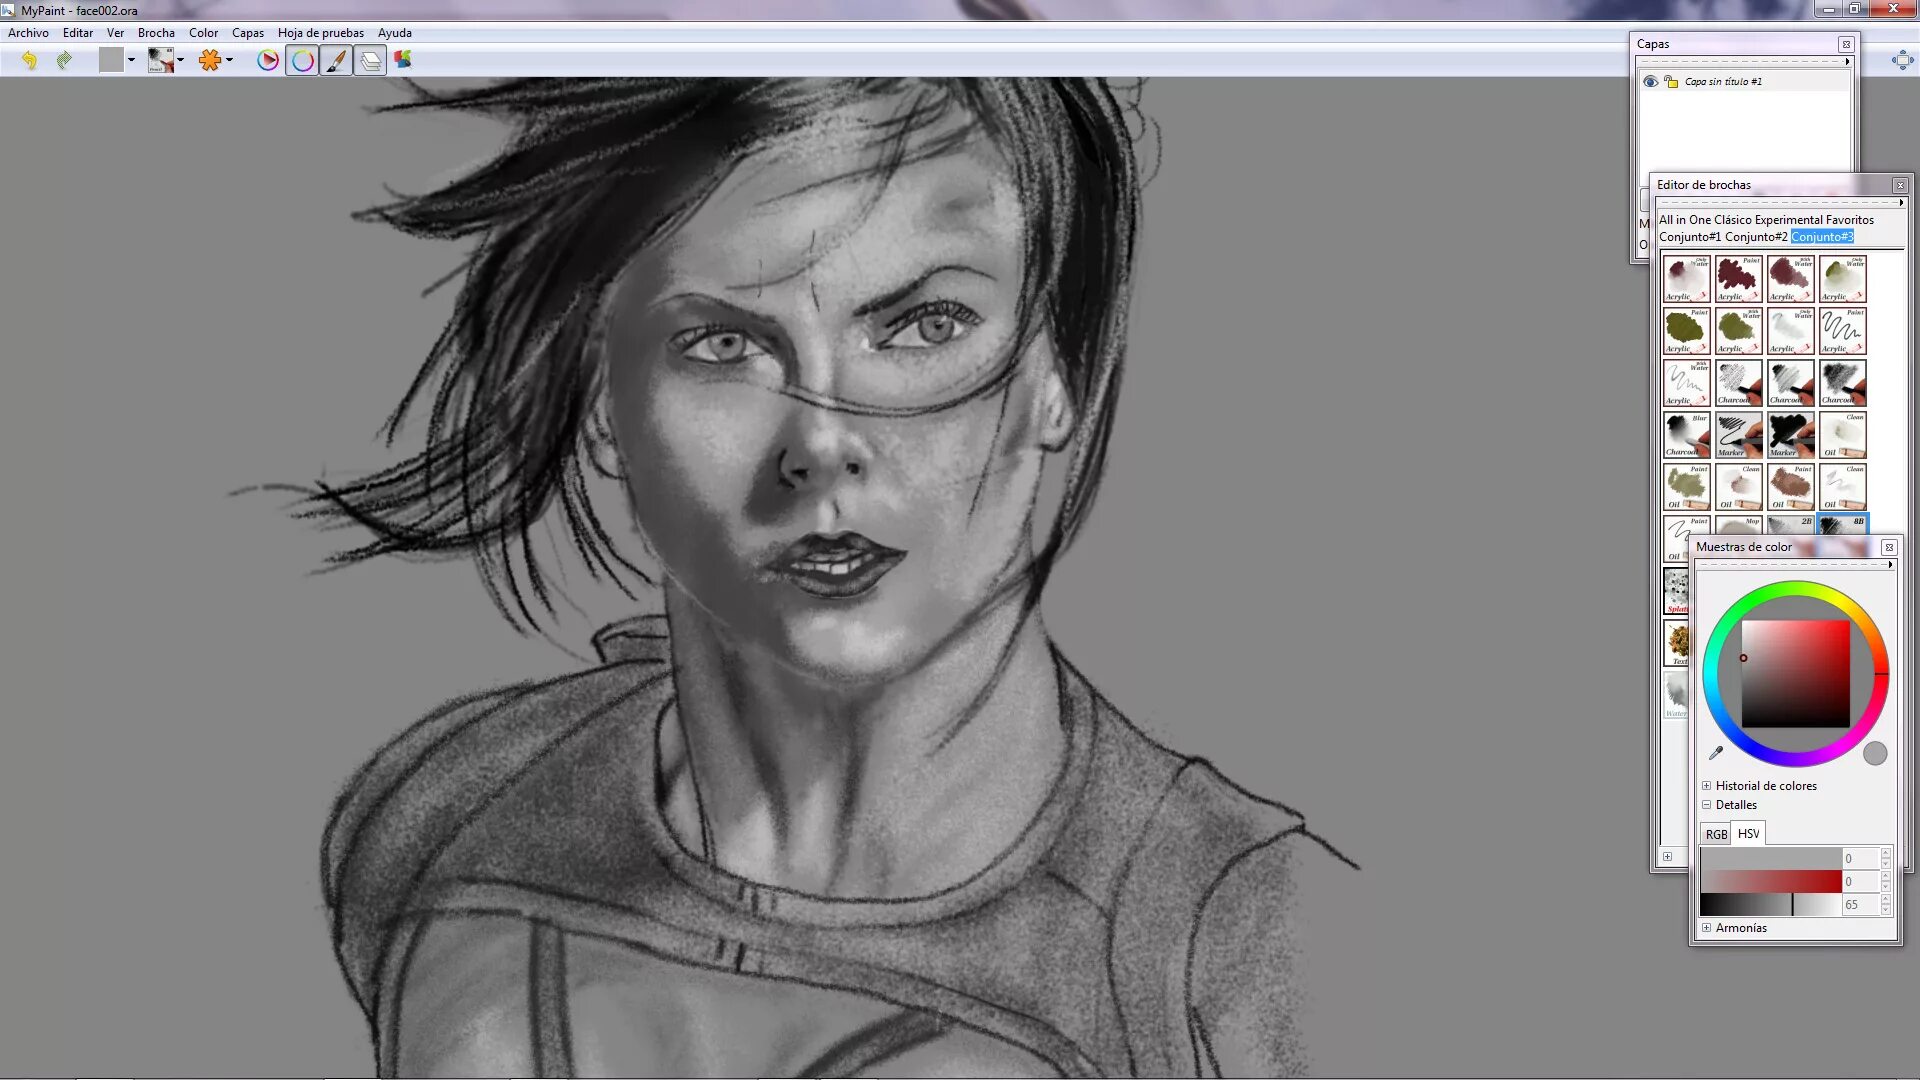Image resolution: width=1920 pixels, height=1080 pixels.
Task: Toggle the paintbrush window button
Action: click(x=336, y=61)
